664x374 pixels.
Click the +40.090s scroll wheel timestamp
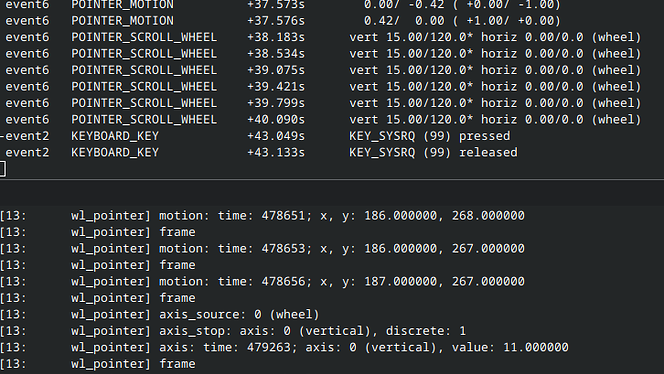coord(276,119)
